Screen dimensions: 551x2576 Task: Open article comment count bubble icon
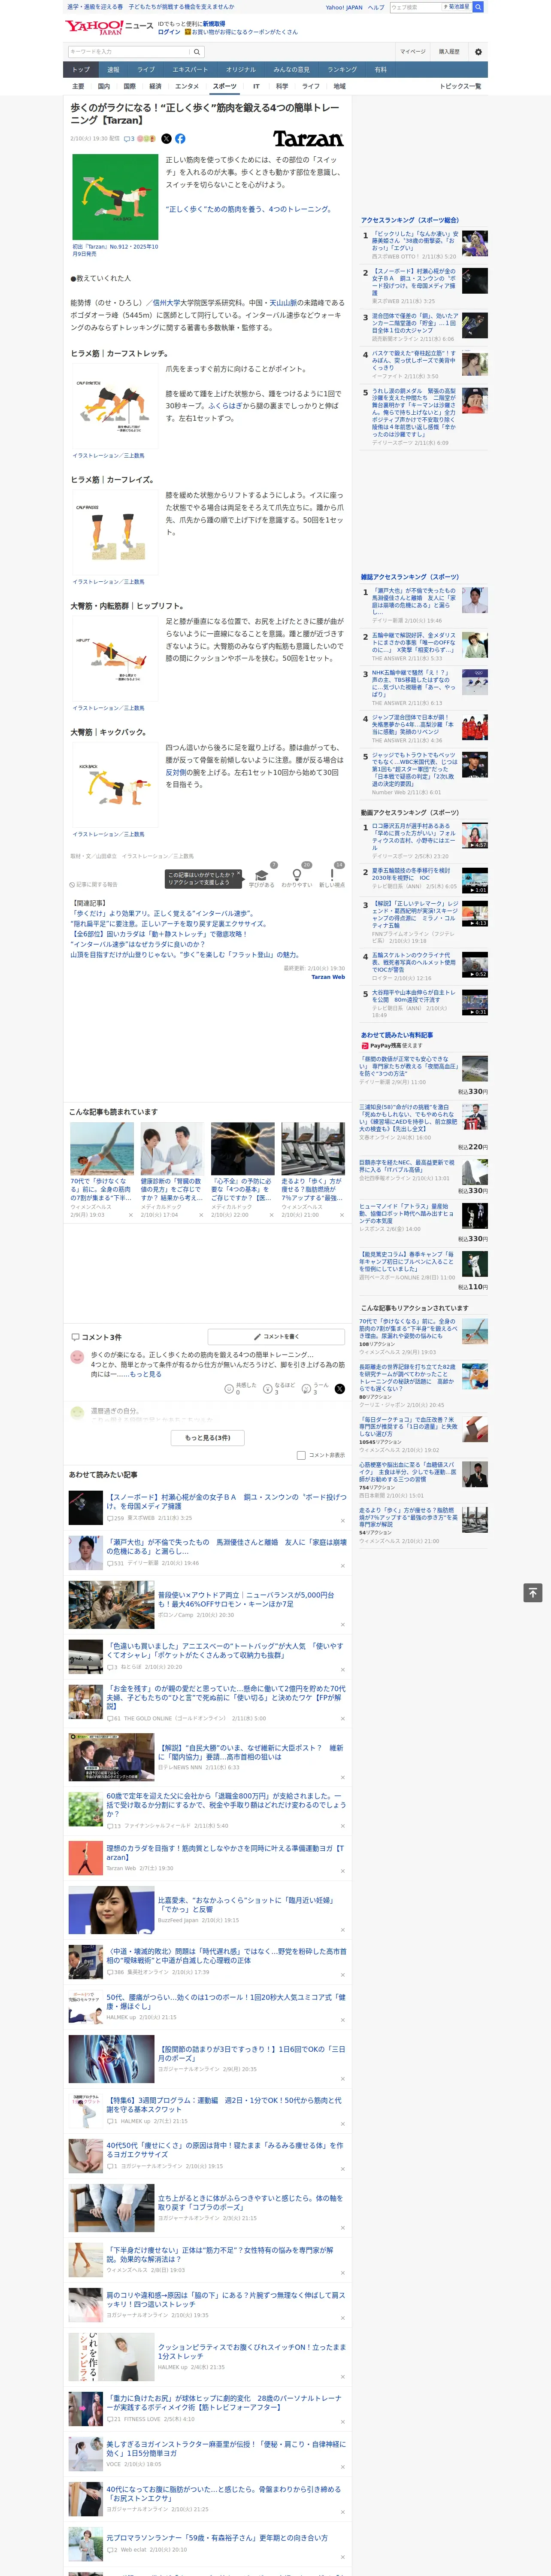tap(129, 139)
